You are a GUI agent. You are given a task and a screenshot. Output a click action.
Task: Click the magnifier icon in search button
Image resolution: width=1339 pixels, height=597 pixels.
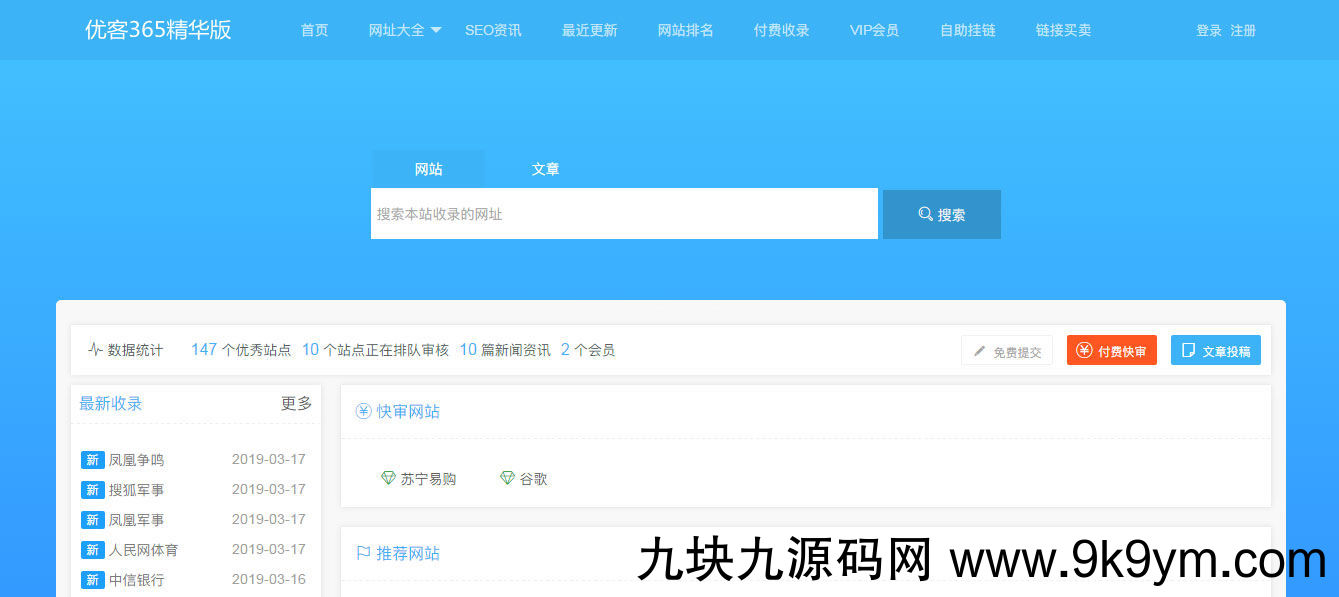[925, 214]
